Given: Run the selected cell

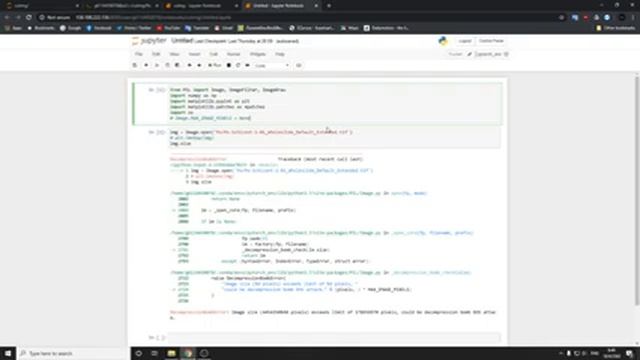Looking at the screenshot, I should tap(215, 65).
